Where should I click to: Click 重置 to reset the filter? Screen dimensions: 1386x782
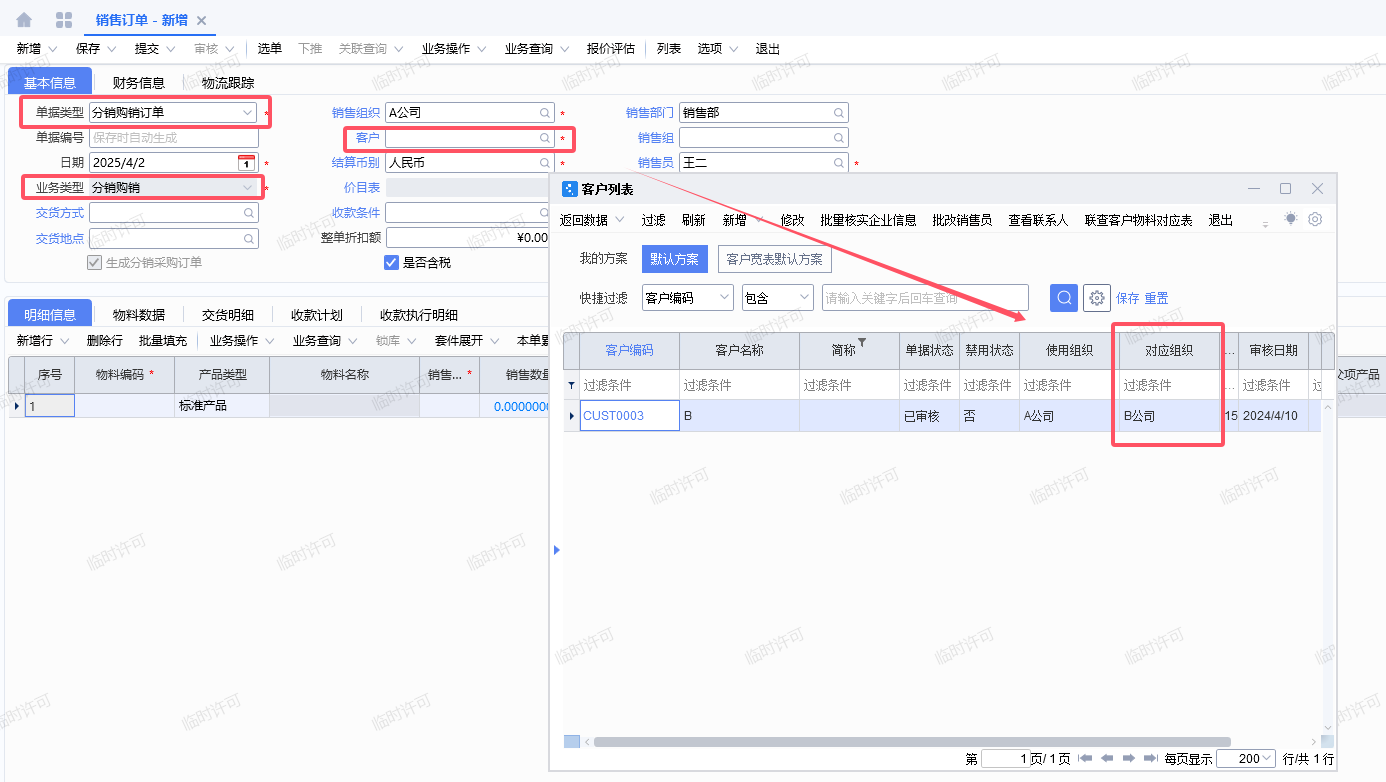coord(1156,298)
